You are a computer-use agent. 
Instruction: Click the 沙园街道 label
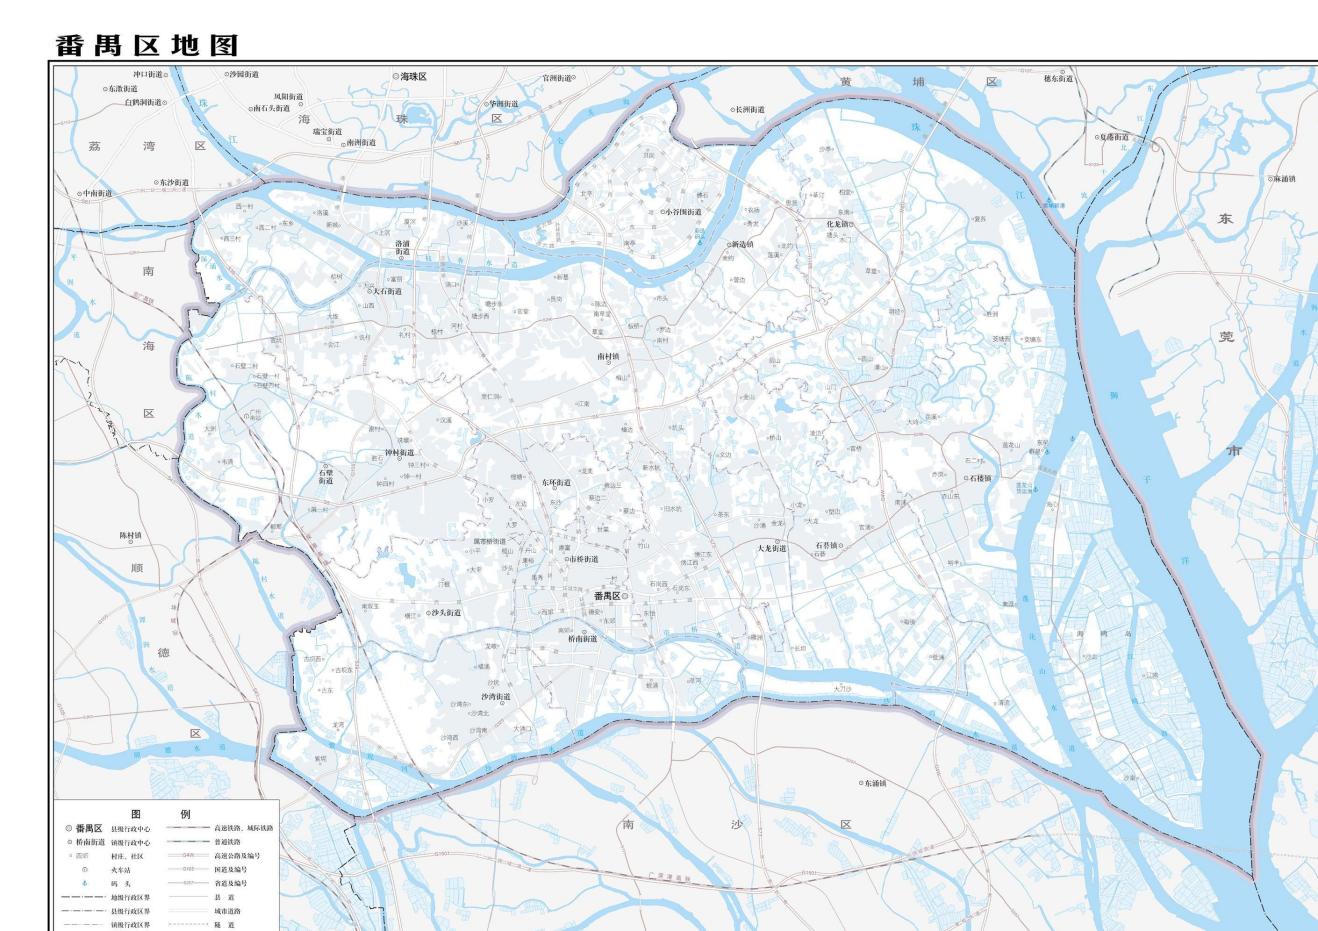(x=245, y=74)
